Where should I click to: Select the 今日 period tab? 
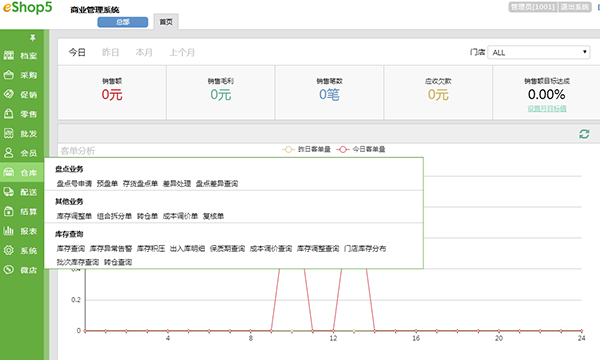coord(77,52)
